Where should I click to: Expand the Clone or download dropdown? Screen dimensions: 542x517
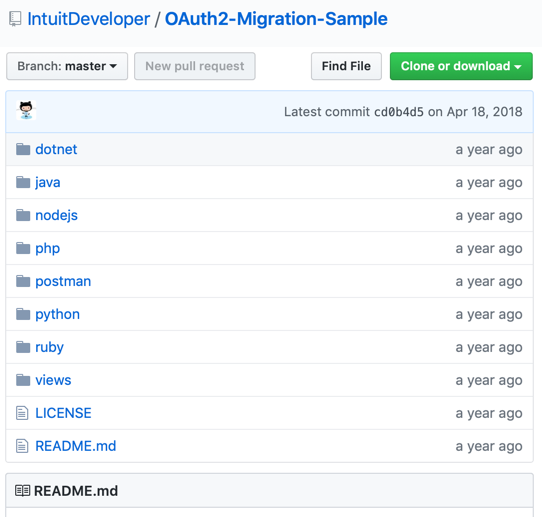point(461,66)
